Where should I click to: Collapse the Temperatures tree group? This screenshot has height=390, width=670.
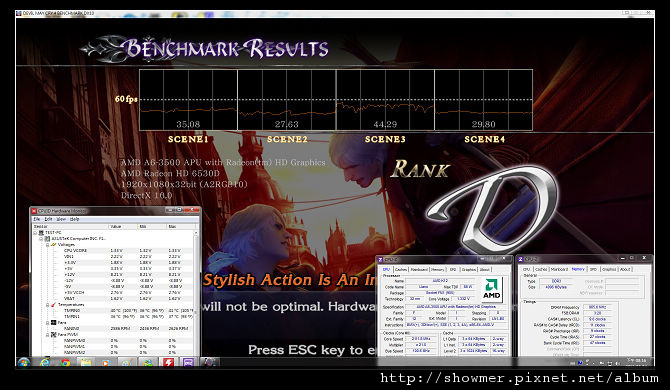tap(48, 305)
